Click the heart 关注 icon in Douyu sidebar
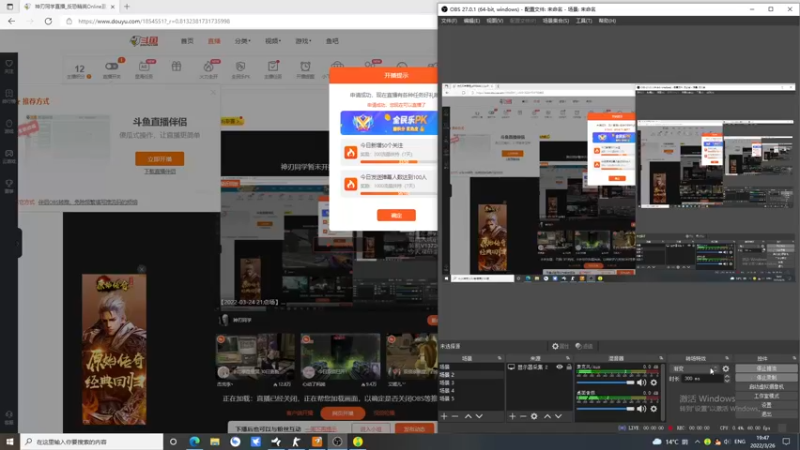 click(9, 66)
